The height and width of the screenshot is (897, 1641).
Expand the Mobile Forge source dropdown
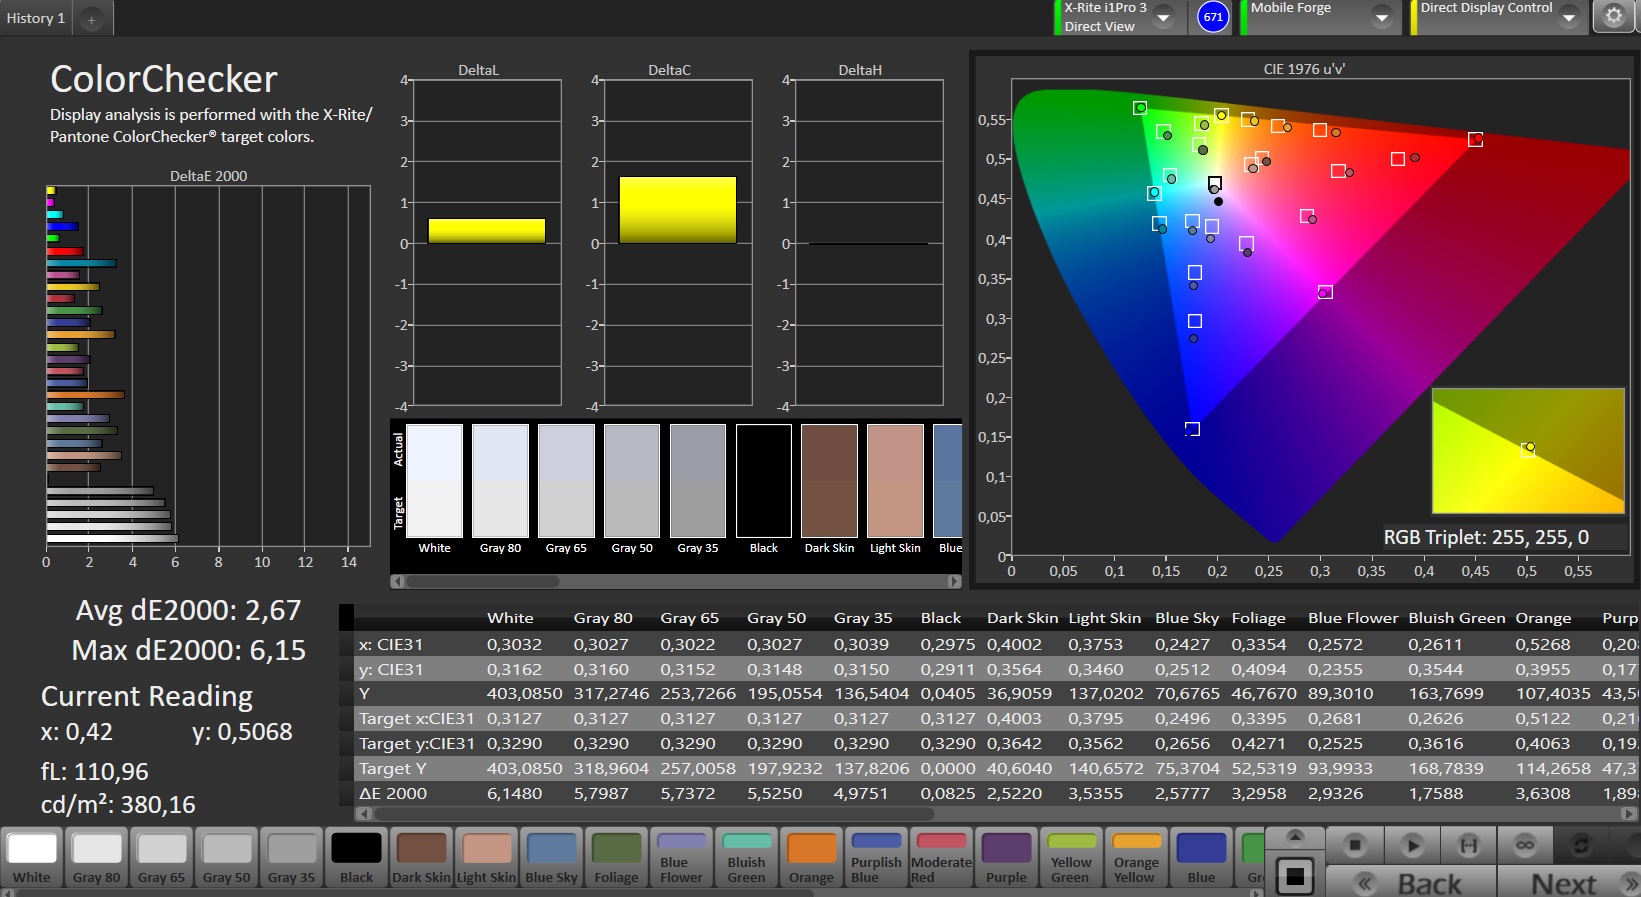(1381, 18)
